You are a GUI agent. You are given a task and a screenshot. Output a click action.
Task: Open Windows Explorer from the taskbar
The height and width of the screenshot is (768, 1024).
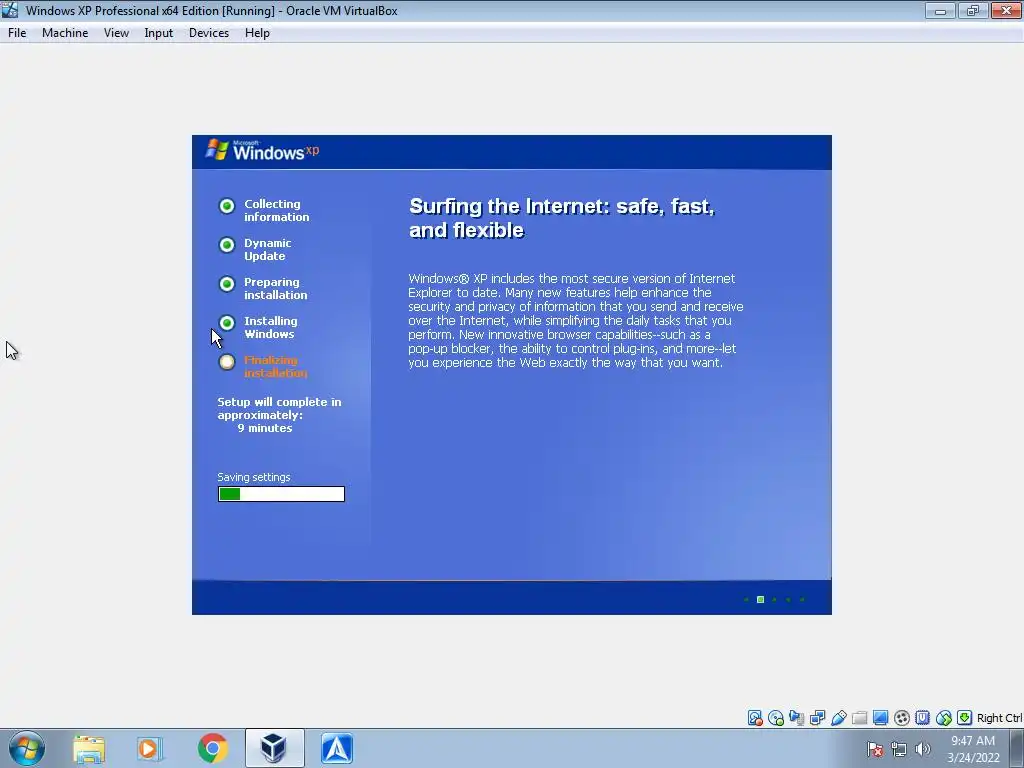click(x=89, y=749)
